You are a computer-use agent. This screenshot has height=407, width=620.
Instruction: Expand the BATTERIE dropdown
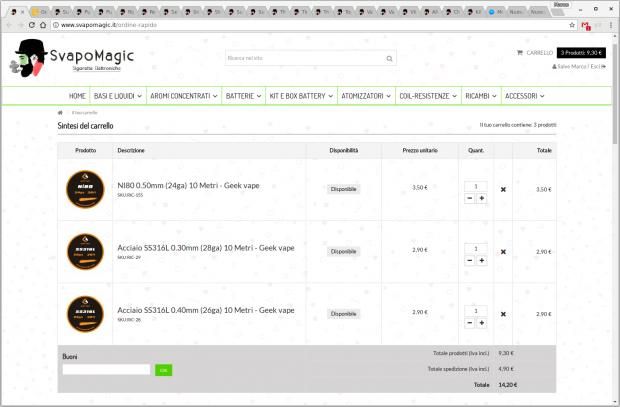click(x=243, y=96)
